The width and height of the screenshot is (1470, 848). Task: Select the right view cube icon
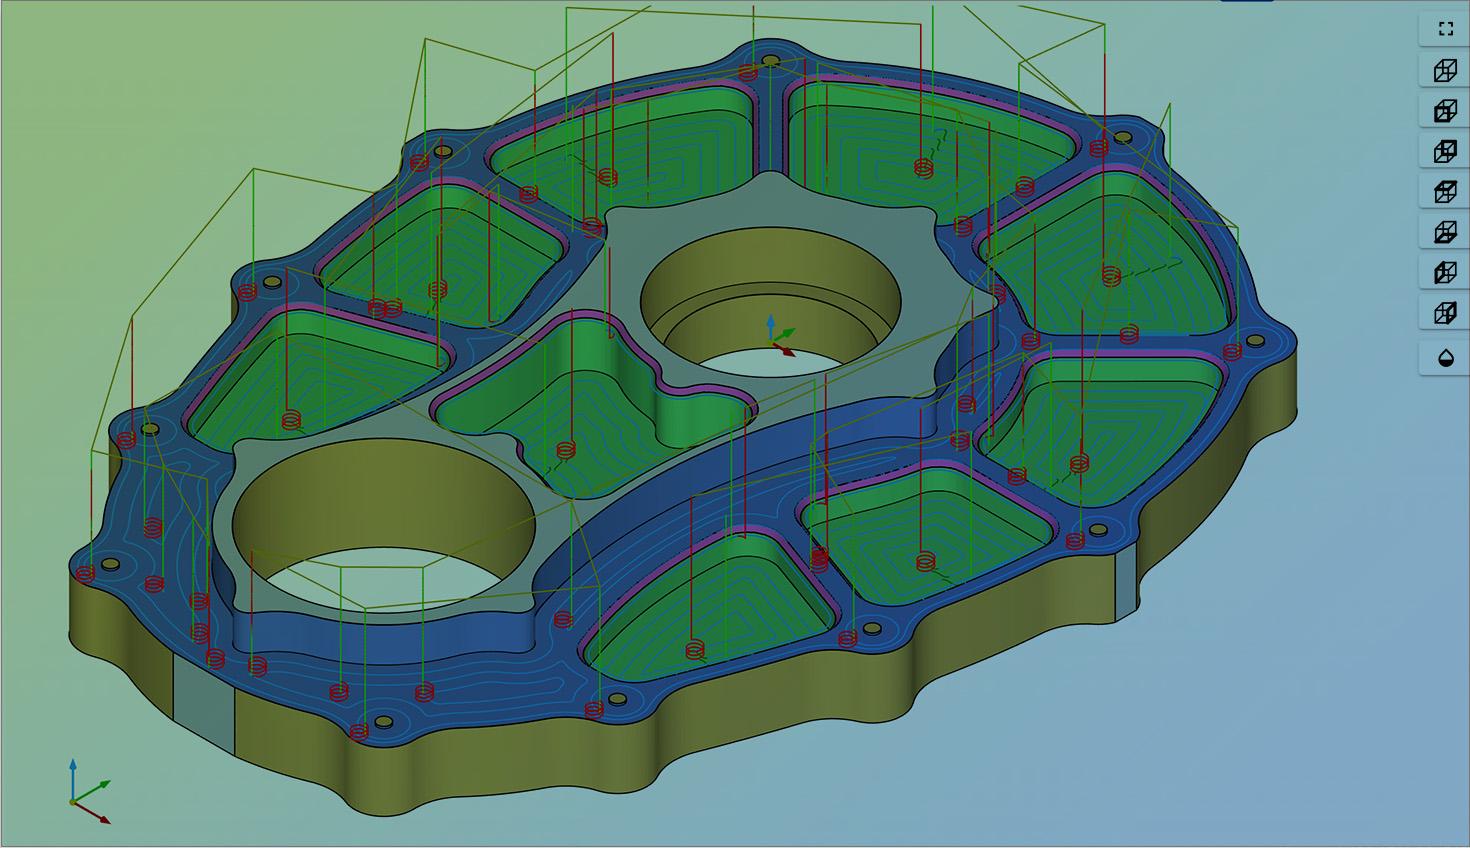click(x=1445, y=313)
